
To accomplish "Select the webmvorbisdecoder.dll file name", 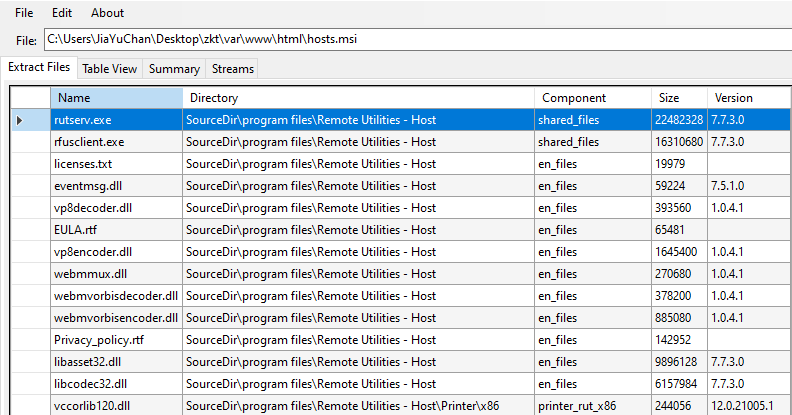I will [x=117, y=296].
